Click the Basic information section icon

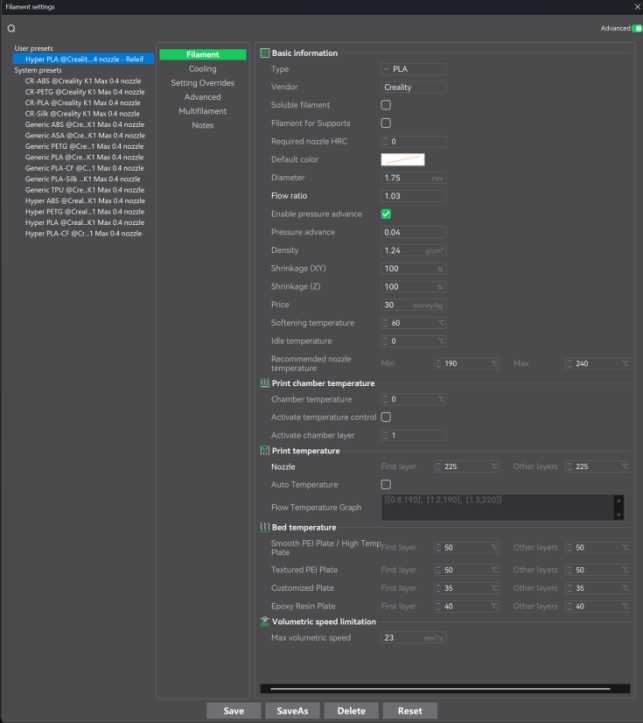265,54
